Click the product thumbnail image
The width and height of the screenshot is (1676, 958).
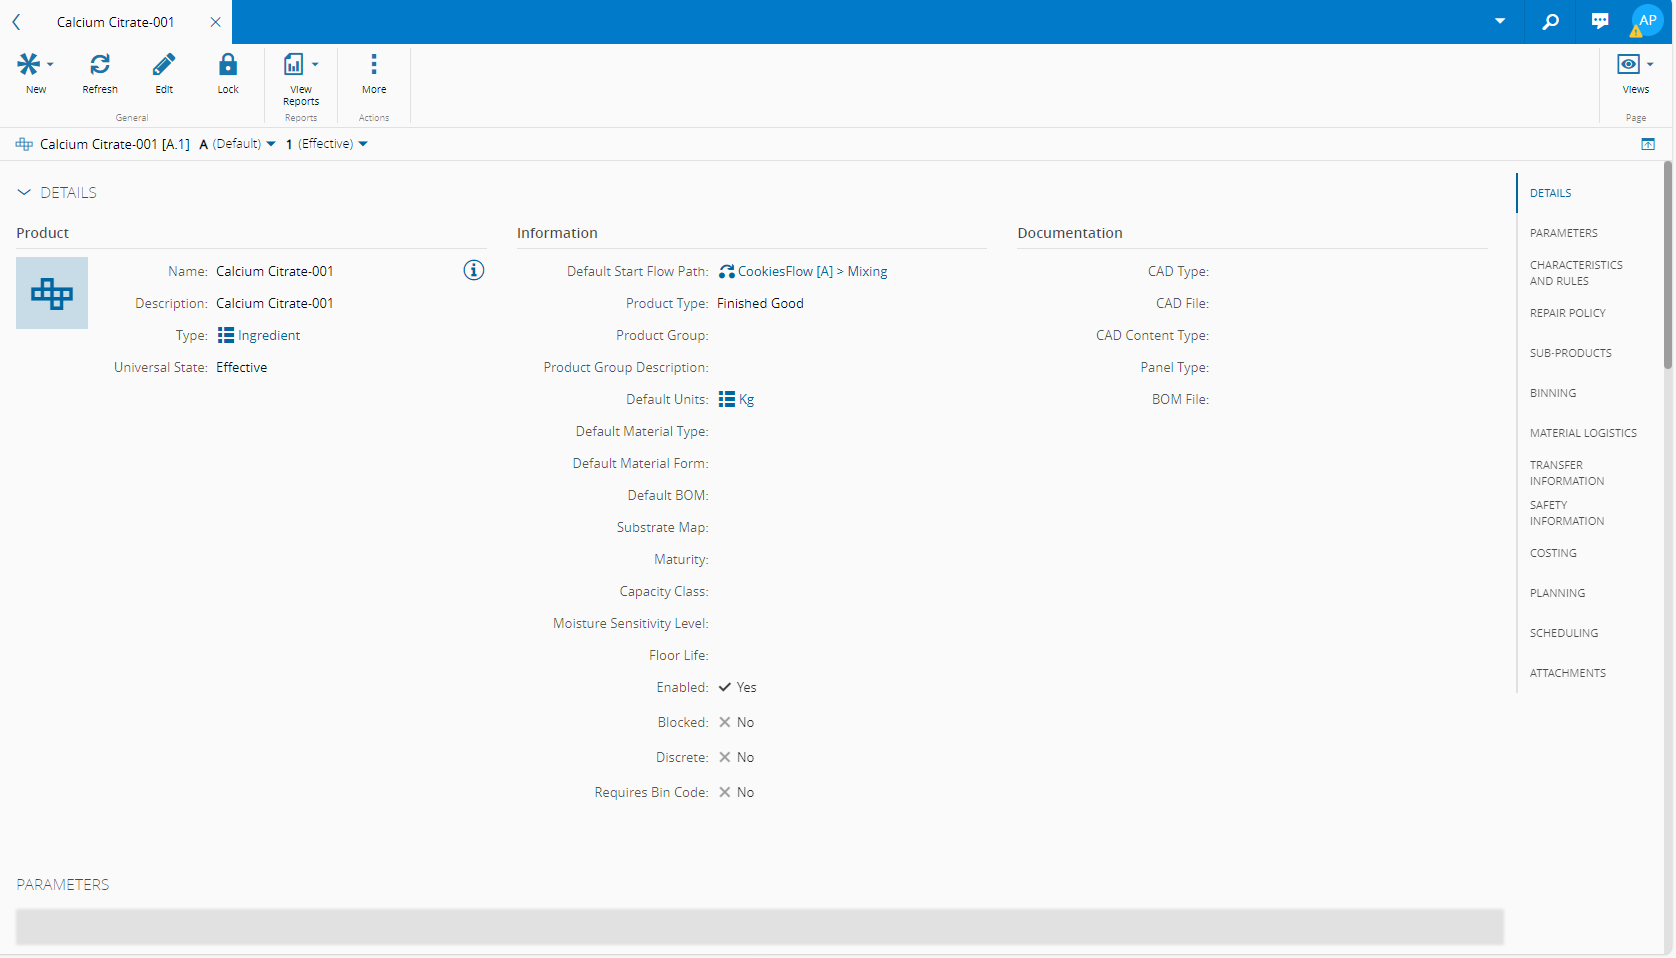52,293
